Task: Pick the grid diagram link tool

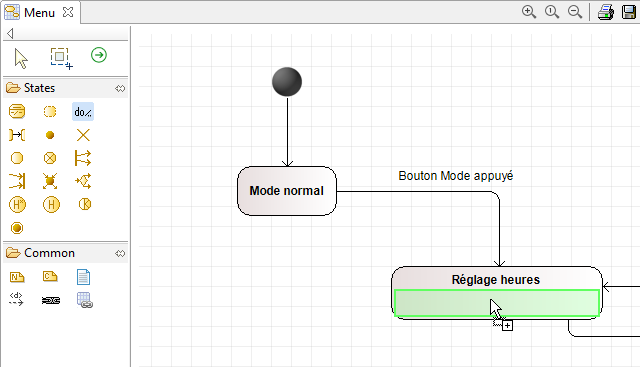Action: 84,300
